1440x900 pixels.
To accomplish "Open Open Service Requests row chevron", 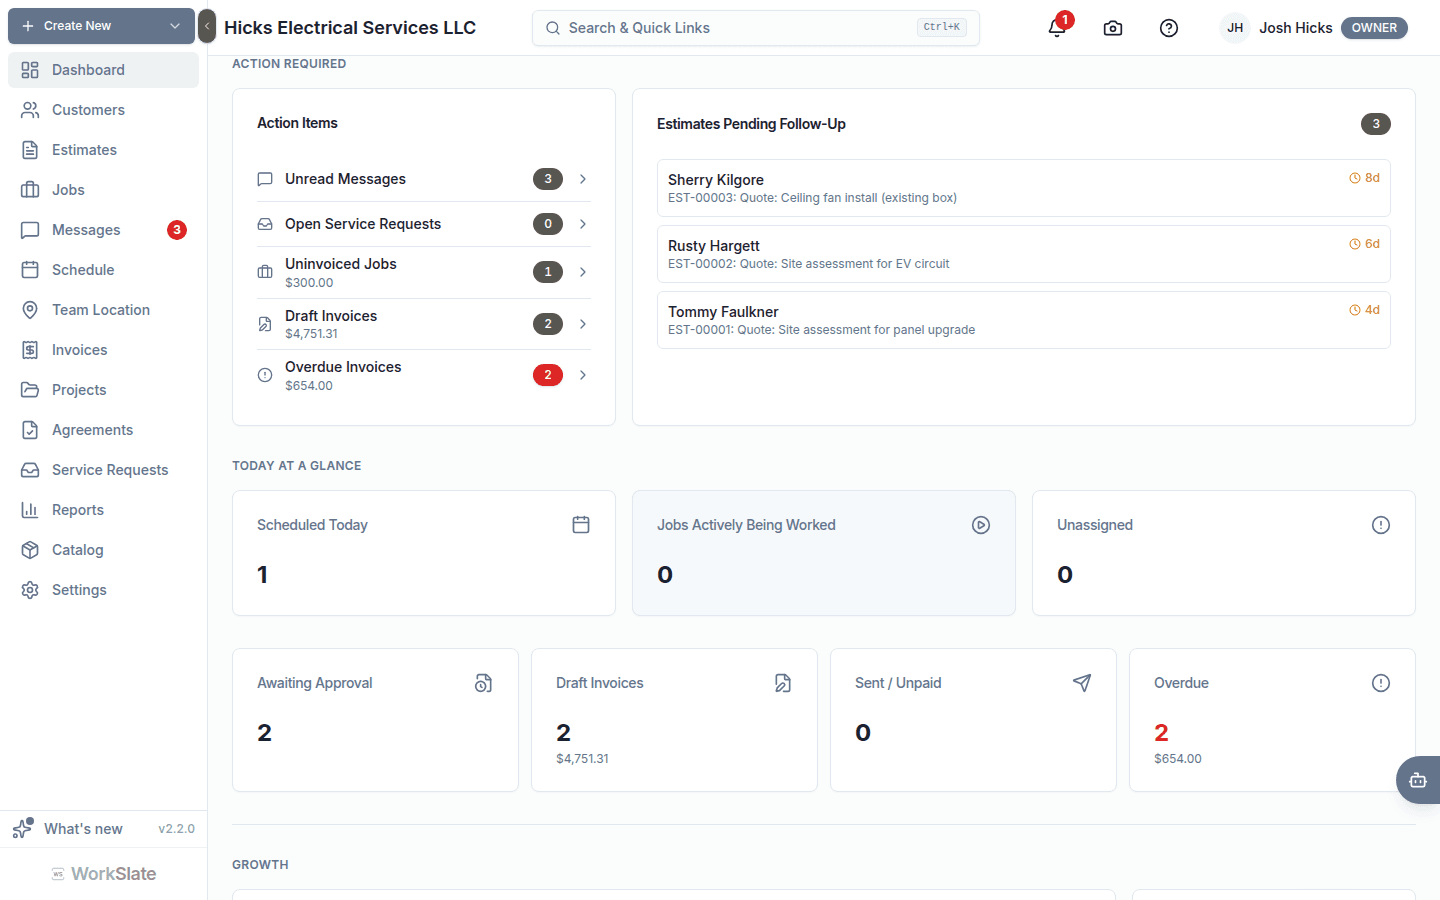I will [583, 224].
